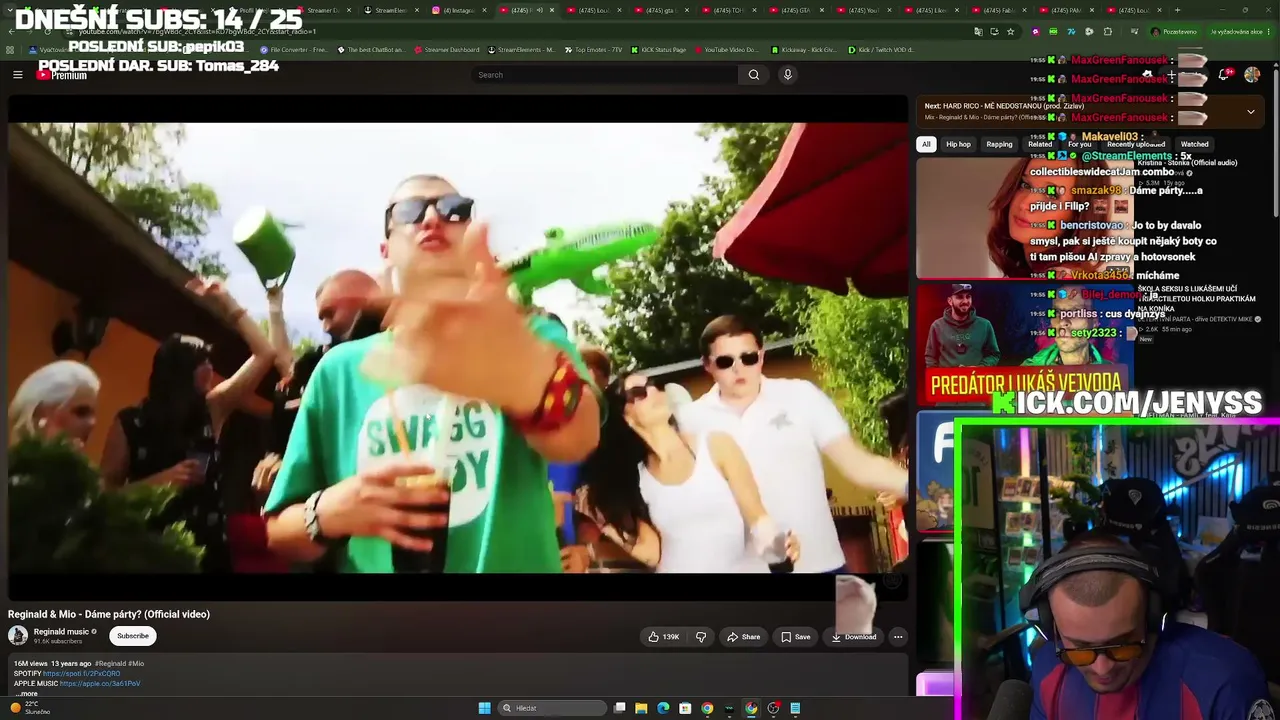Click the Windows taskbar Hledat search box
The width and height of the screenshot is (1280, 720).
[552, 708]
